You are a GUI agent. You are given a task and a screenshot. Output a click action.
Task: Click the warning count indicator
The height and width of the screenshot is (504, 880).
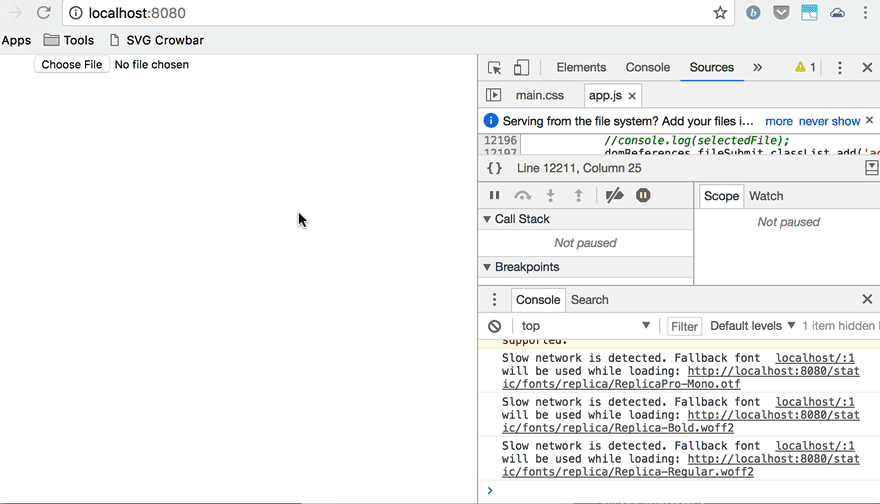[805, 67]
